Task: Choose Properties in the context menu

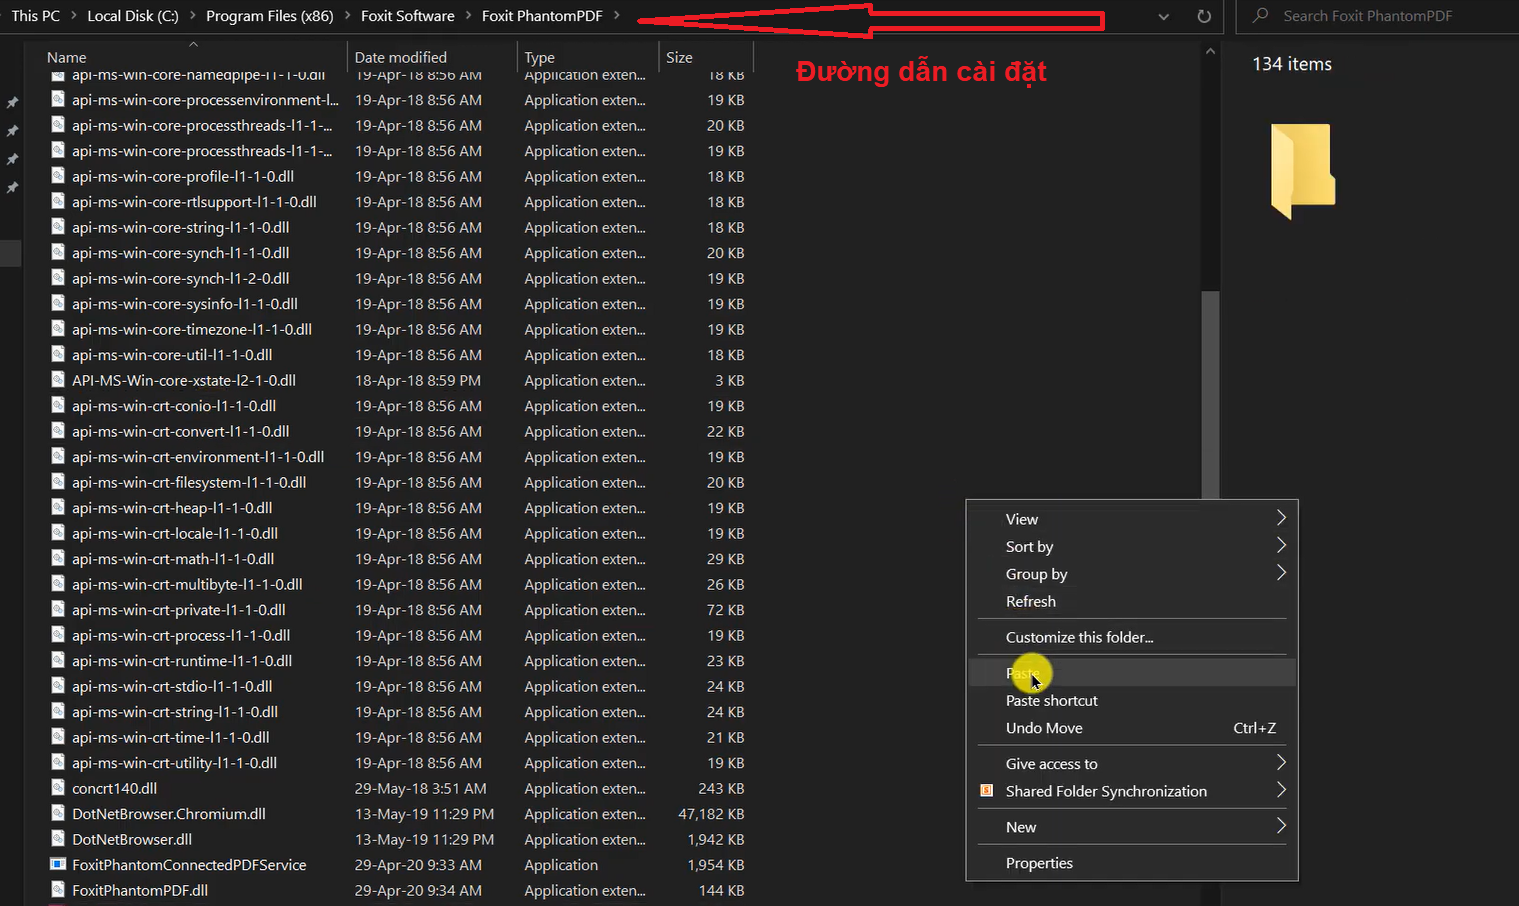Action: [x=1039, y=863]
